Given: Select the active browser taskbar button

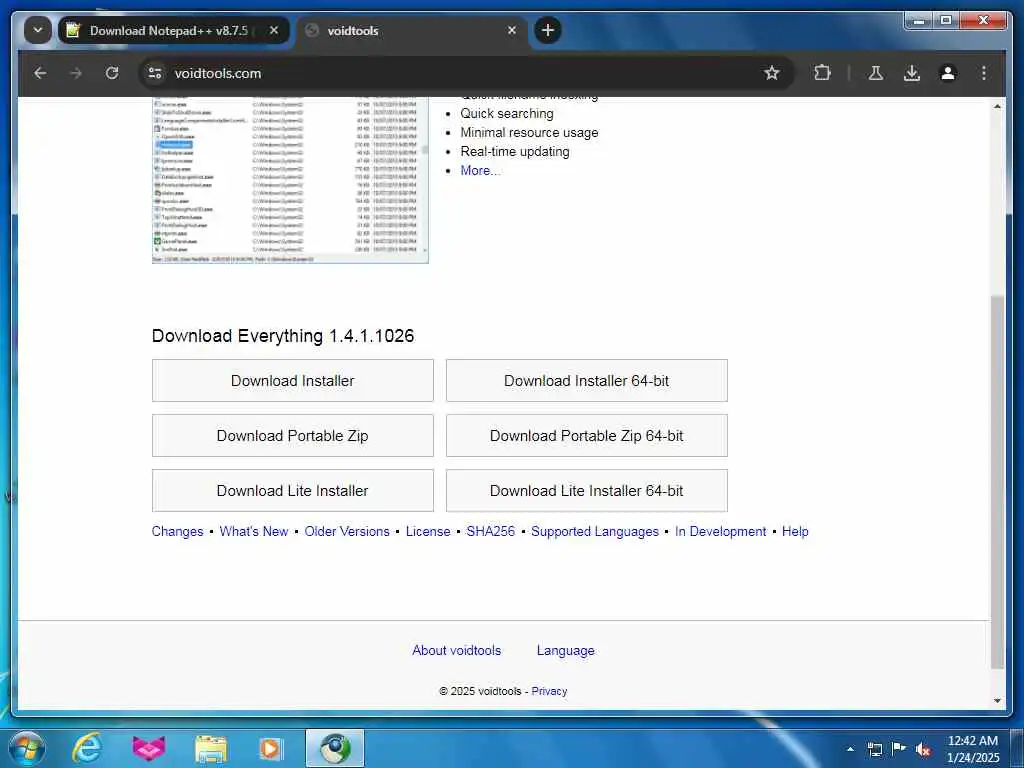Looking at the screenshot, I should click(335, 748).
